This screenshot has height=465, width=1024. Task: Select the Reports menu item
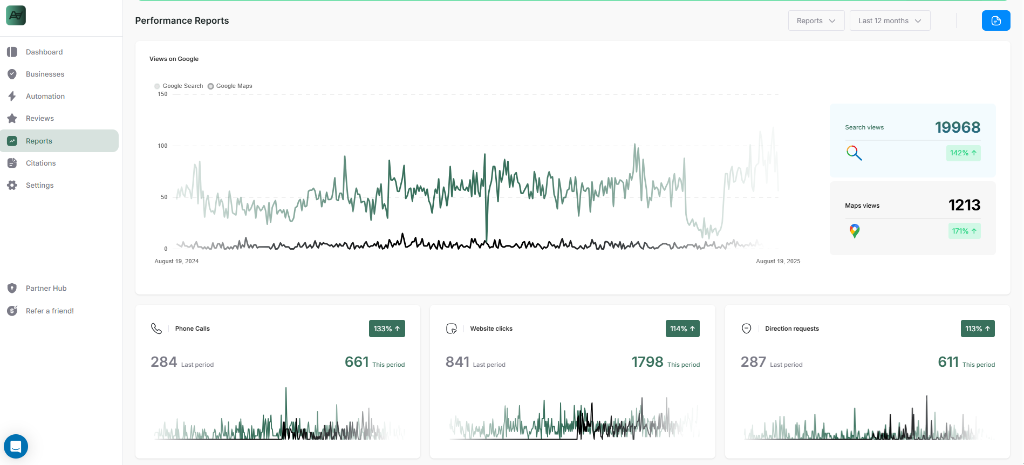click(59, 141)
